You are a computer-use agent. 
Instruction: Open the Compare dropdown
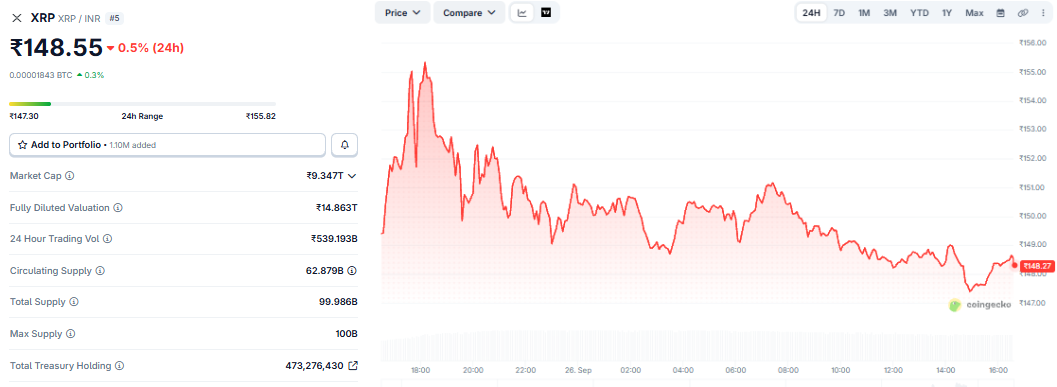tap(469, 13)
